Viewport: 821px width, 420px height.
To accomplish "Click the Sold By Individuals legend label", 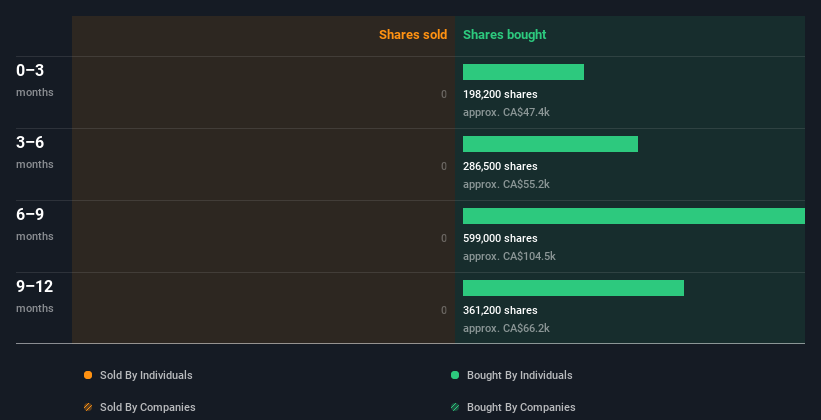I will [146, 375].
